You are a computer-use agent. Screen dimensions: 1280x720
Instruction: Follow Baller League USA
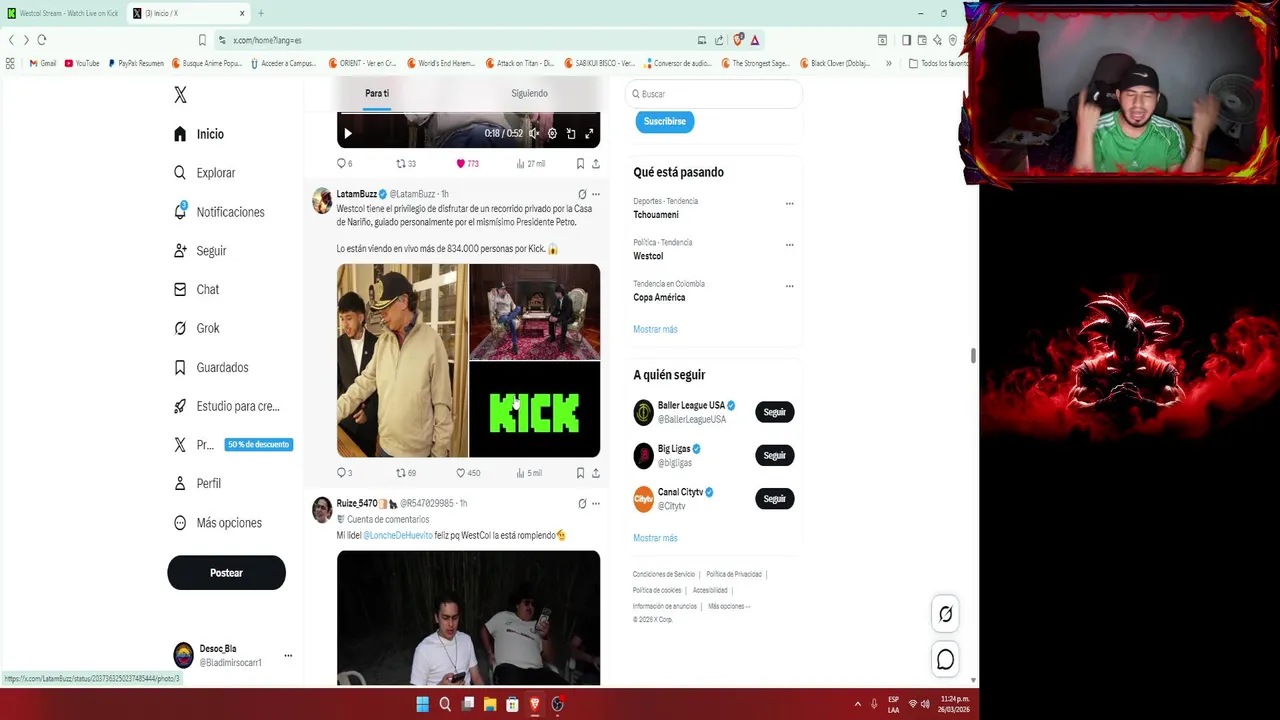click(x=775, y=412)
